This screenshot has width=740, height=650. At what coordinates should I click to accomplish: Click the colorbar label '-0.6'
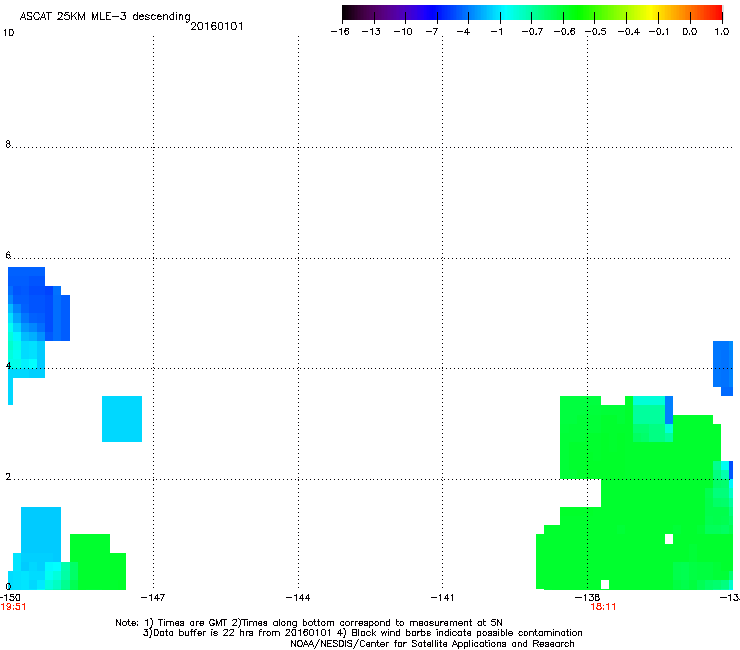pyautogui.click(x=564, y=32)
